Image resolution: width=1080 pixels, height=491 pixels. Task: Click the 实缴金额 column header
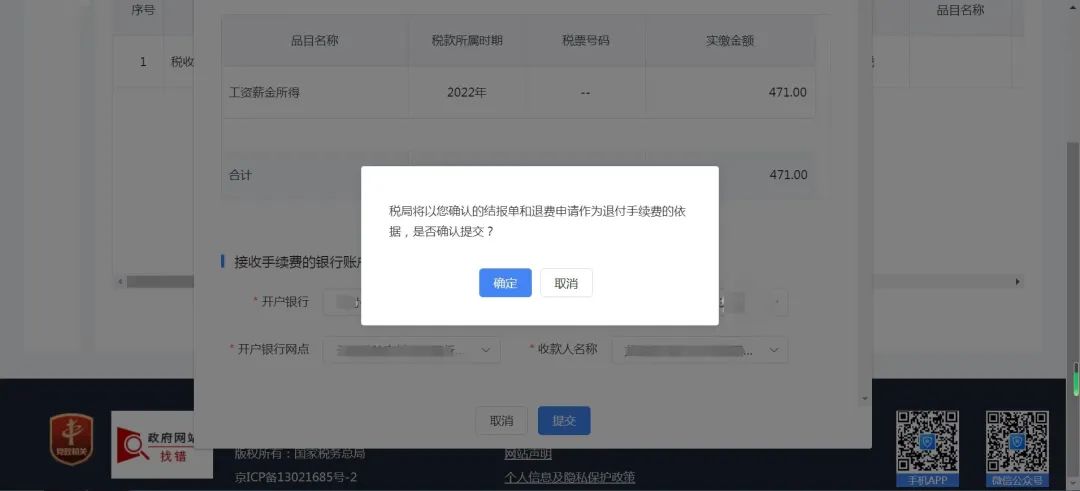(730, 41)
